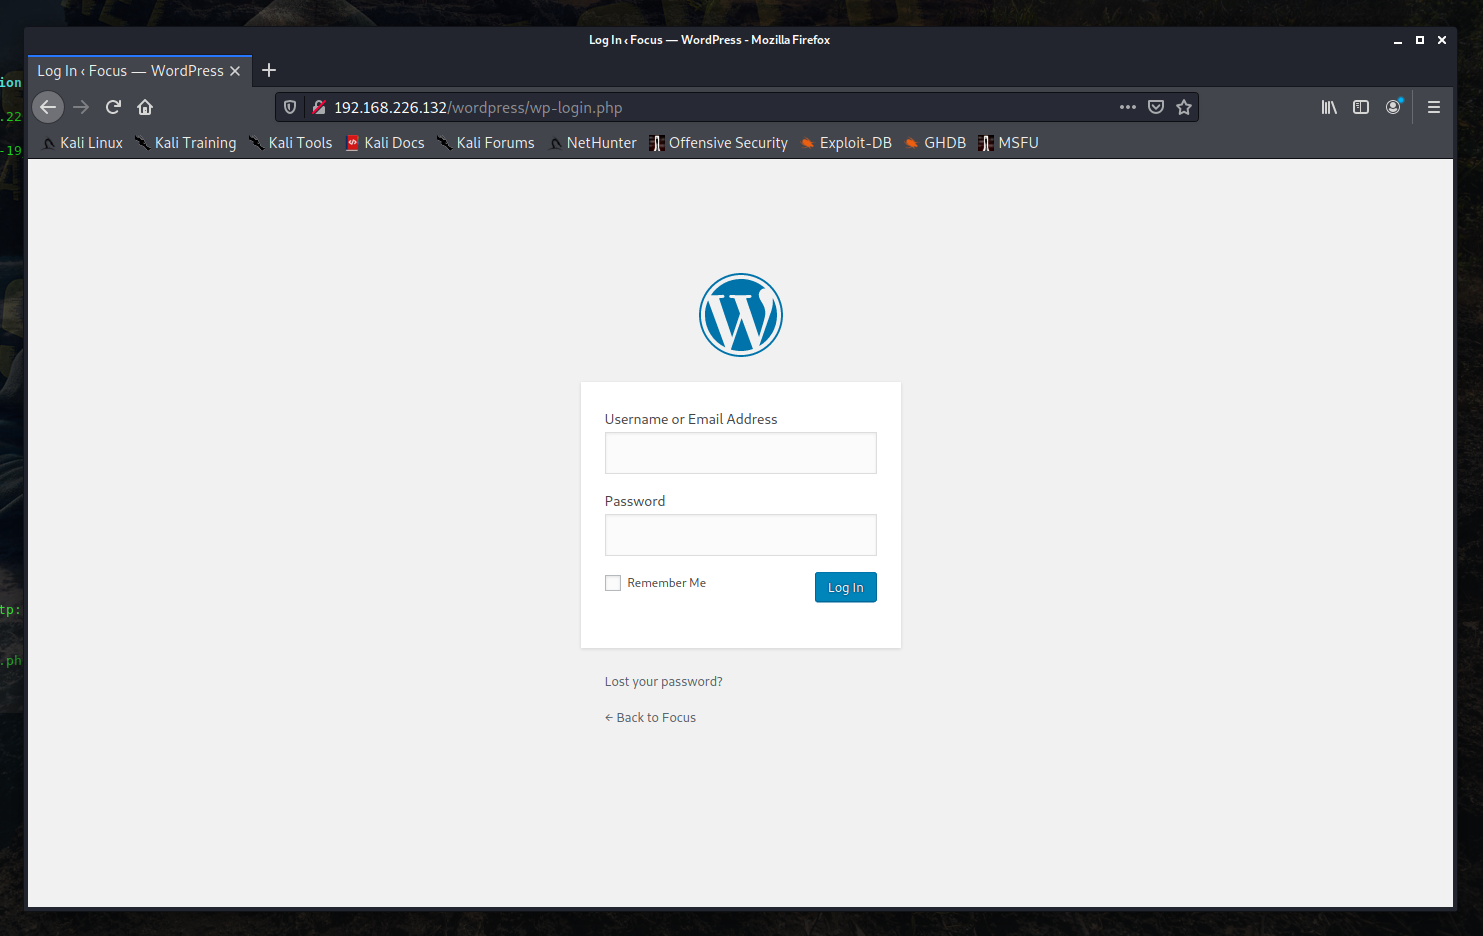The image size is (1483, 936).
Task: Open the Firefox hamburger menu
Action: [x=1434, y=107]
